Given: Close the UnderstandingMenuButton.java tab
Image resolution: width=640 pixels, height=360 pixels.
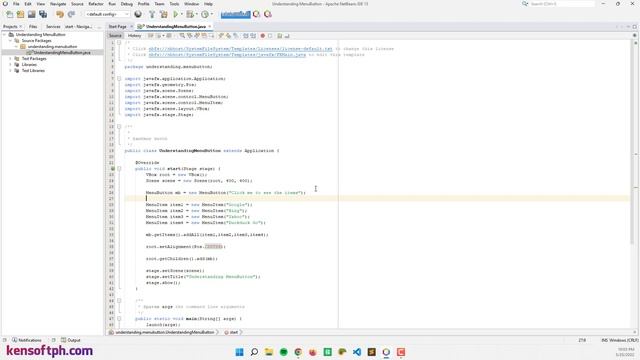Looking at the screenshot, I should click(210, 27).
